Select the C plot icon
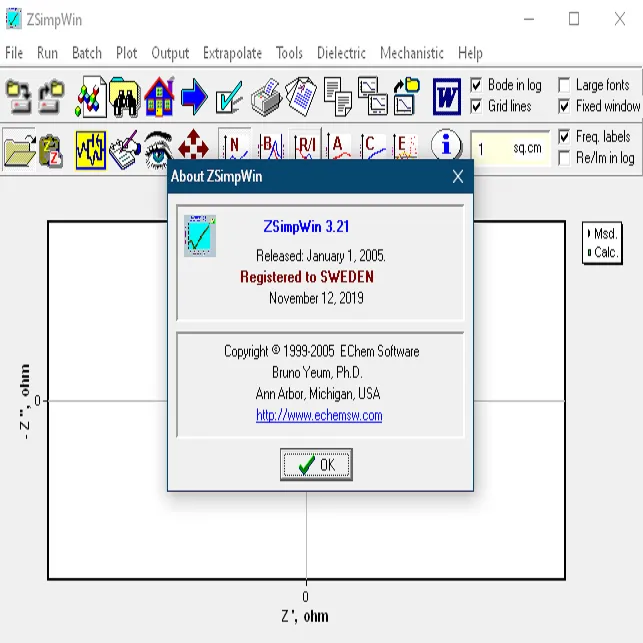The height and width of the screenshot is (643, 643). pyautogui.click(x=372, y=145)
